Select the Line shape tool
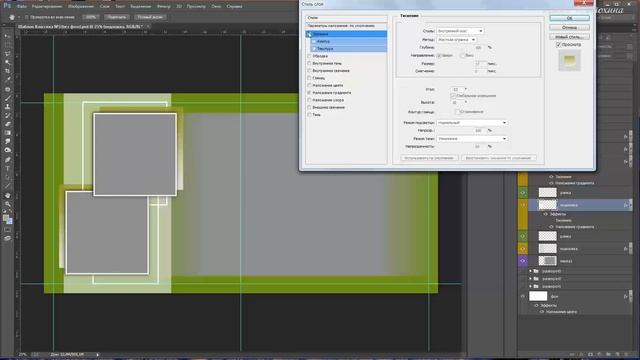Viewport: 640px width, 360px height. (7, 186)
